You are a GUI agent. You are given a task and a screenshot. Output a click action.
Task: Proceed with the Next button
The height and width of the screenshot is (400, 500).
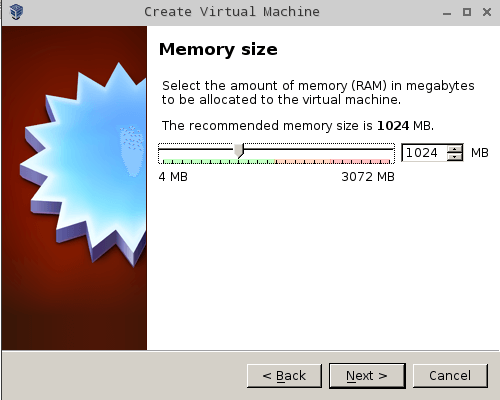coord(367,376)
